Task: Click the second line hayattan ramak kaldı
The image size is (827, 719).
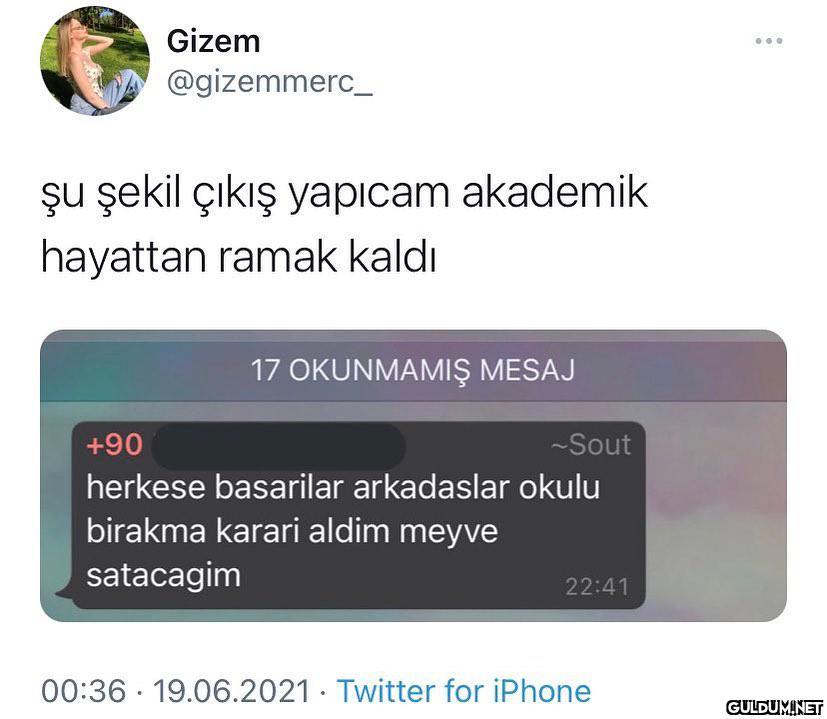Action: point(238,257)
